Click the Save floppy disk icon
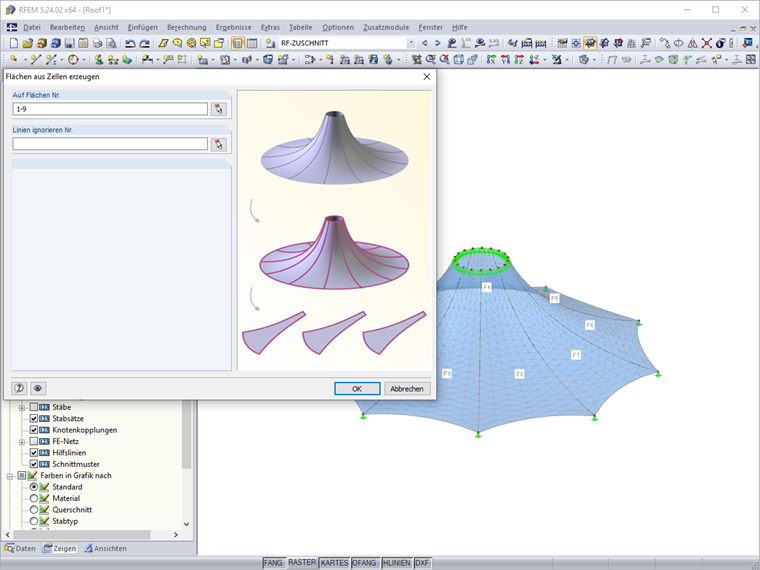This screenshot has height=570, width=760. click(69, 43)
